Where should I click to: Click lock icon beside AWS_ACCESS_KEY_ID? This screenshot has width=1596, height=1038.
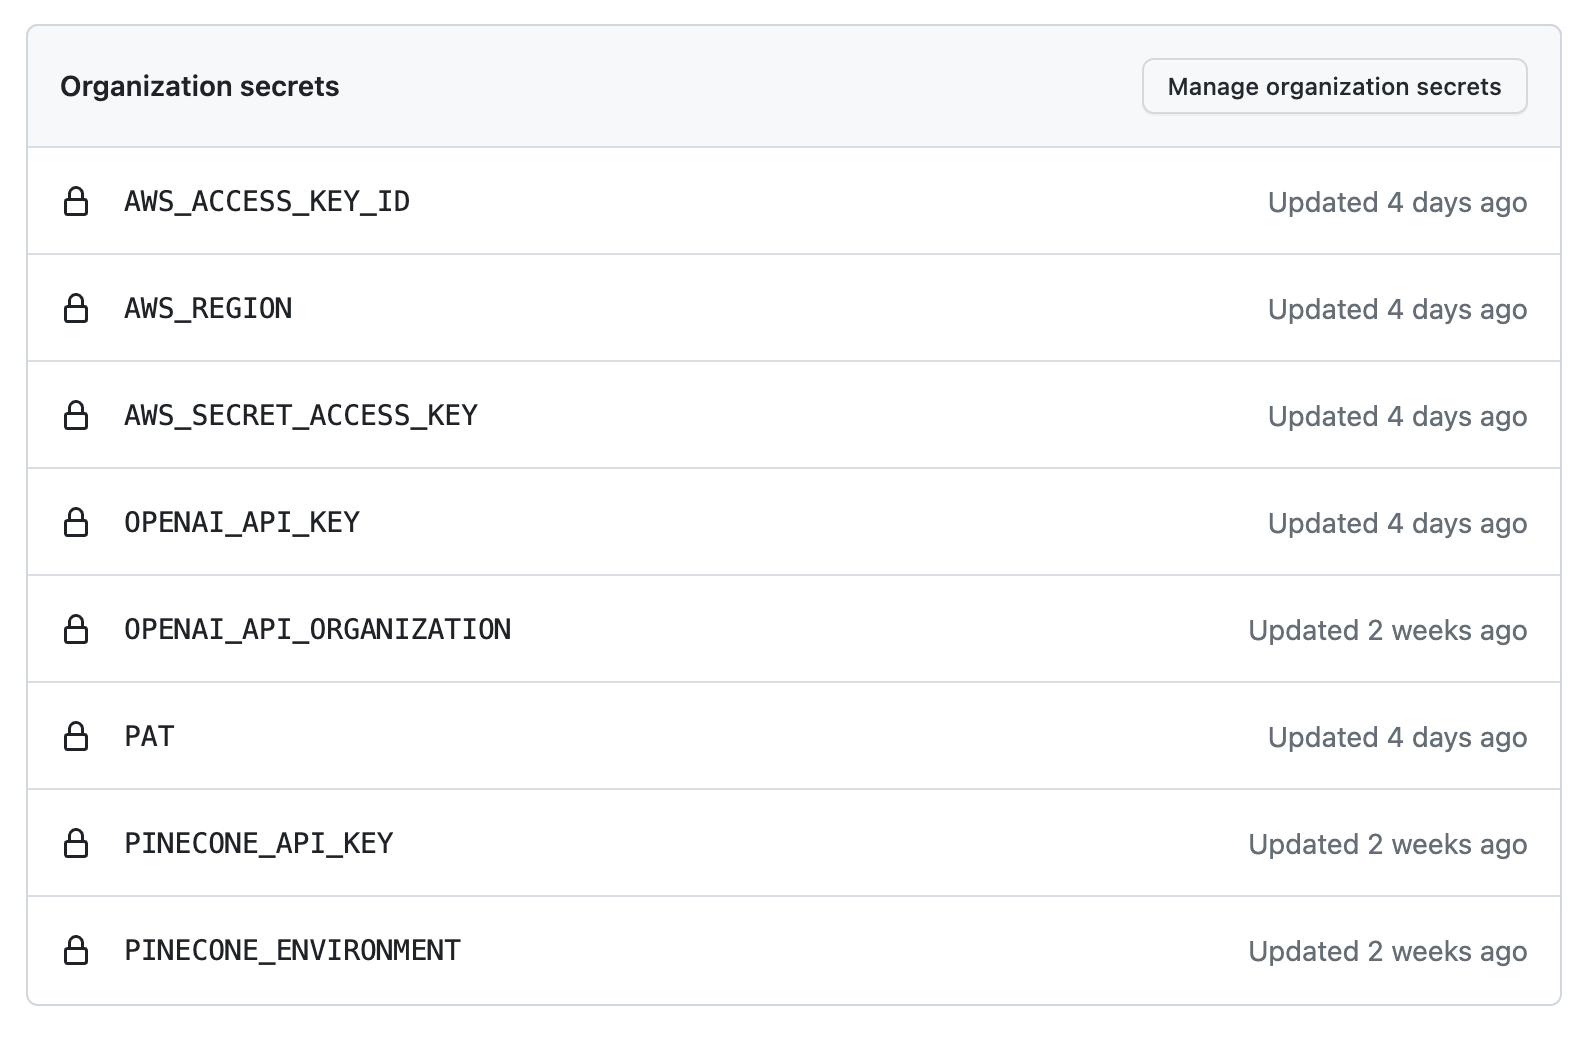tap(76, 202)
